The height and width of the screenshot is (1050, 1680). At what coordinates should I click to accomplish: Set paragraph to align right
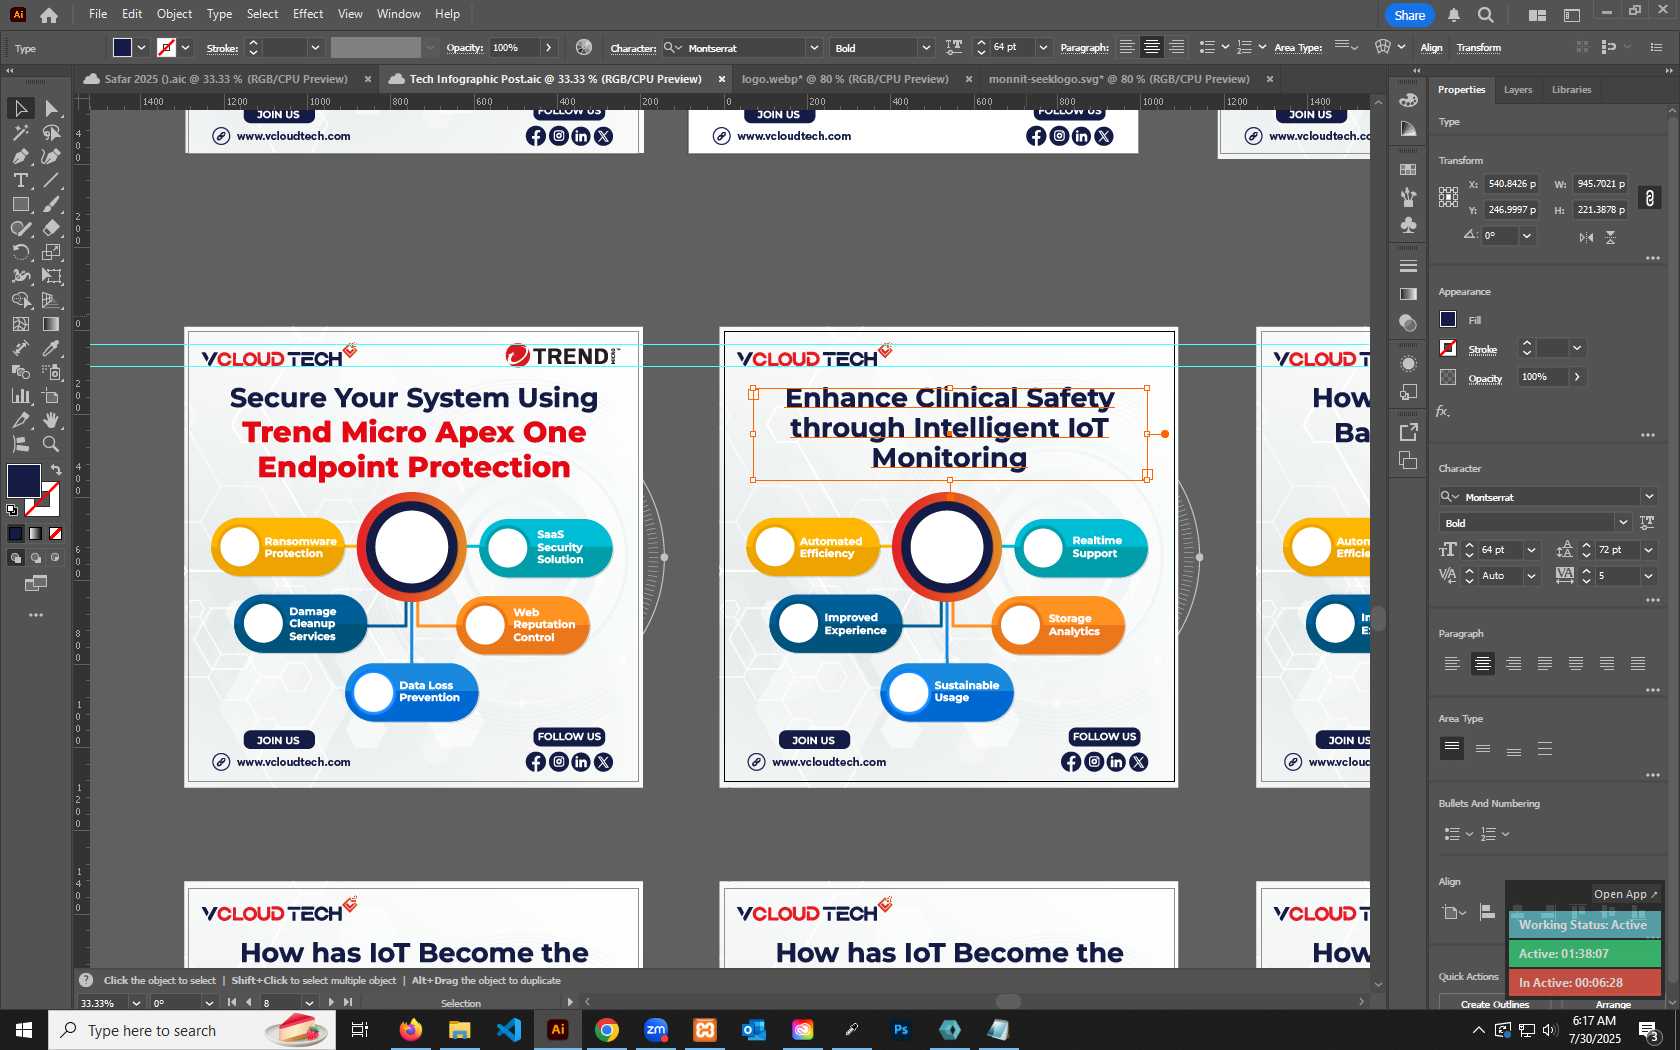[1514, 664]
